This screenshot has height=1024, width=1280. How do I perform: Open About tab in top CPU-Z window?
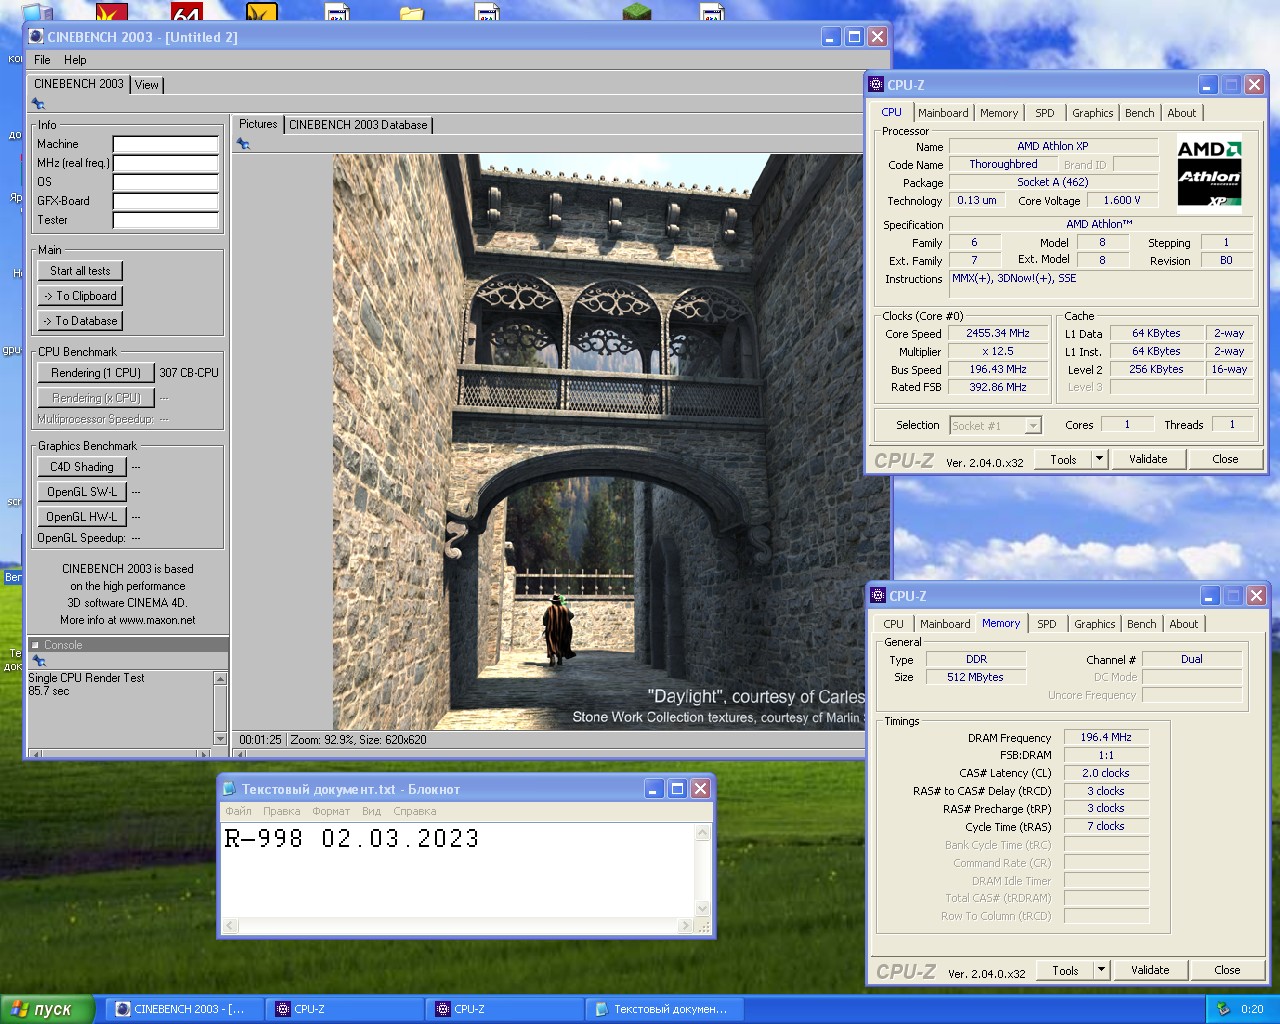point(1182,113)
